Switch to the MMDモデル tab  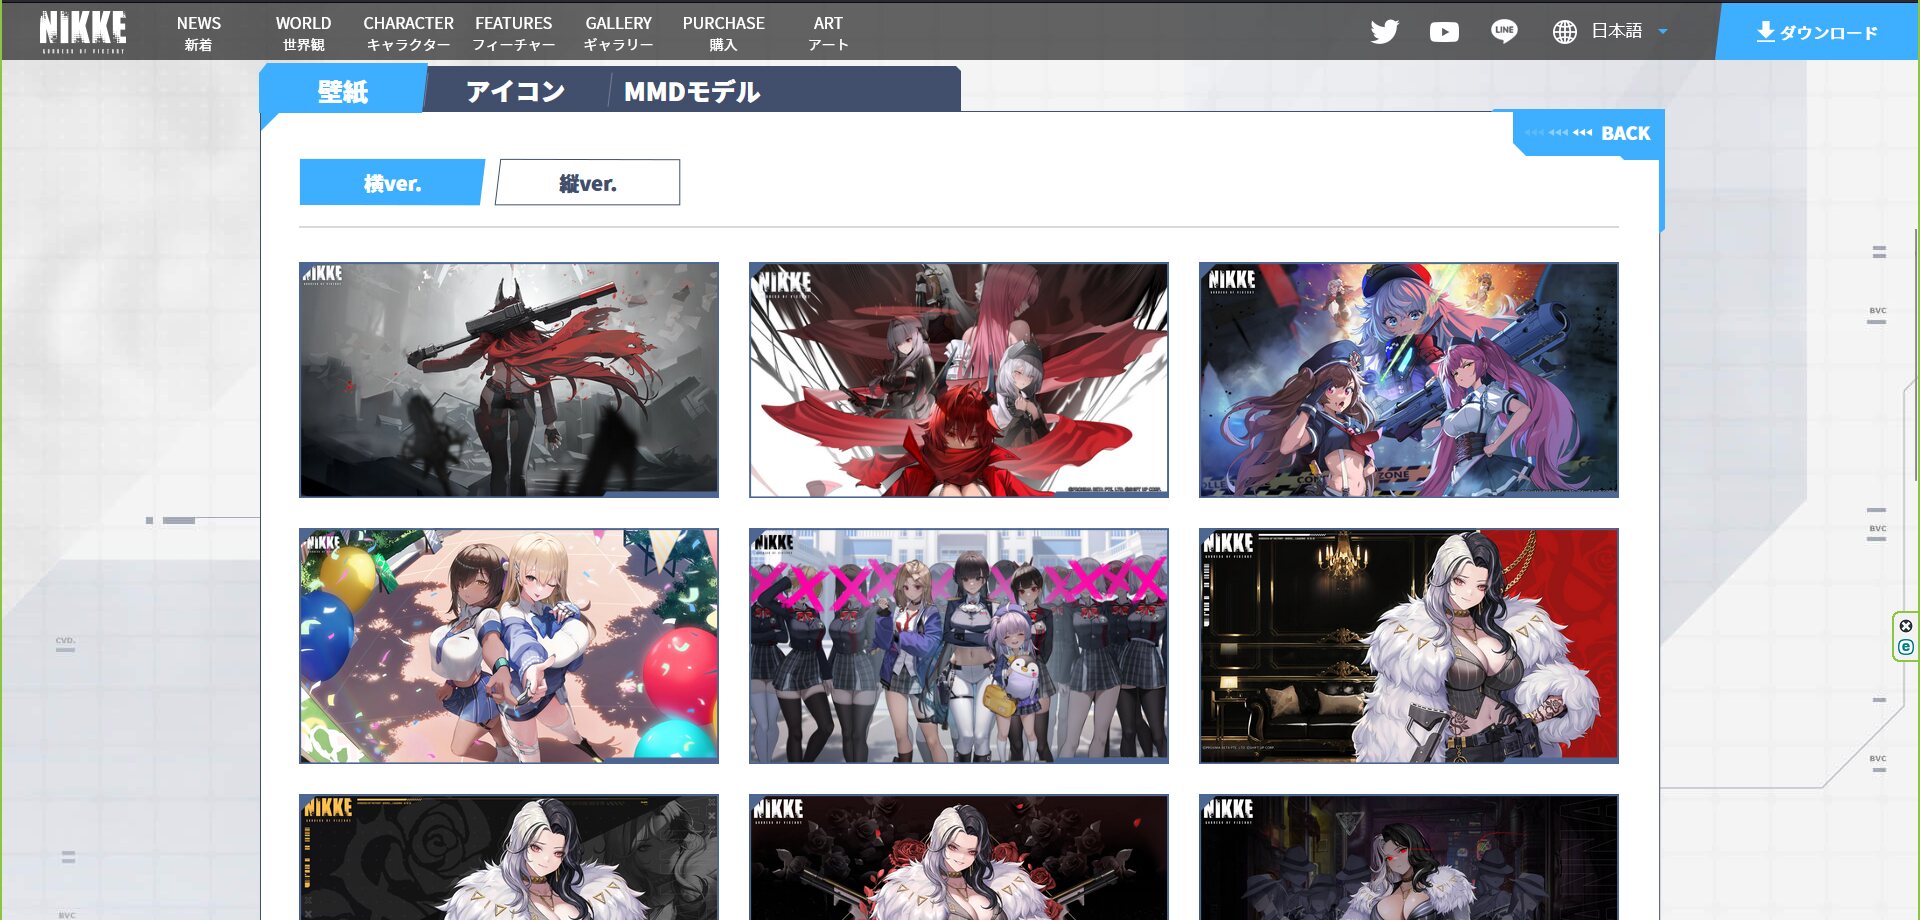[x=692, y=91]
